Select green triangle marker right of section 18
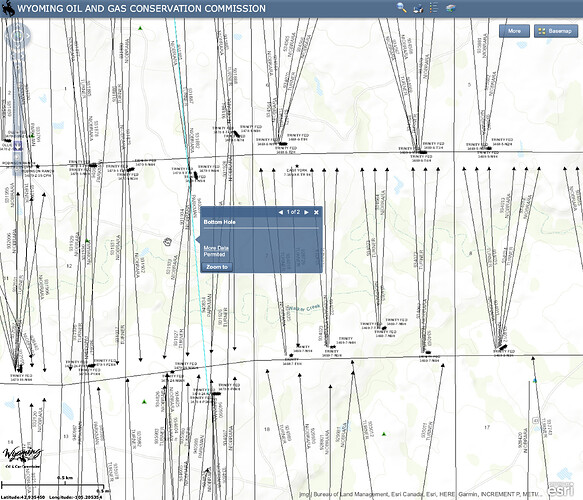Screen dimensions: 583x500 tap(384, 434)
